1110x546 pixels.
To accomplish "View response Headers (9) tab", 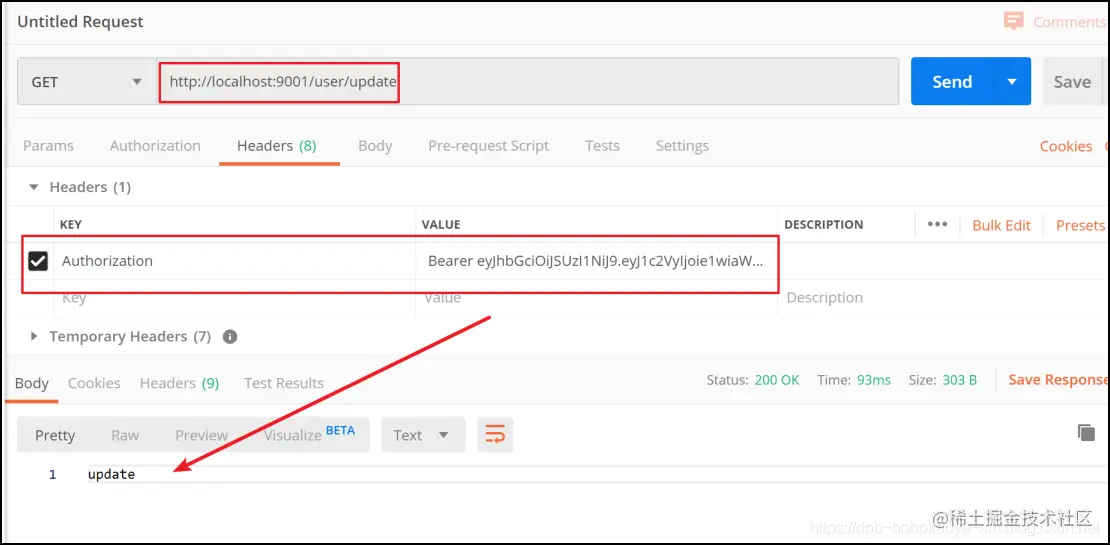I will pyautogui.click(x=180, y=383).
